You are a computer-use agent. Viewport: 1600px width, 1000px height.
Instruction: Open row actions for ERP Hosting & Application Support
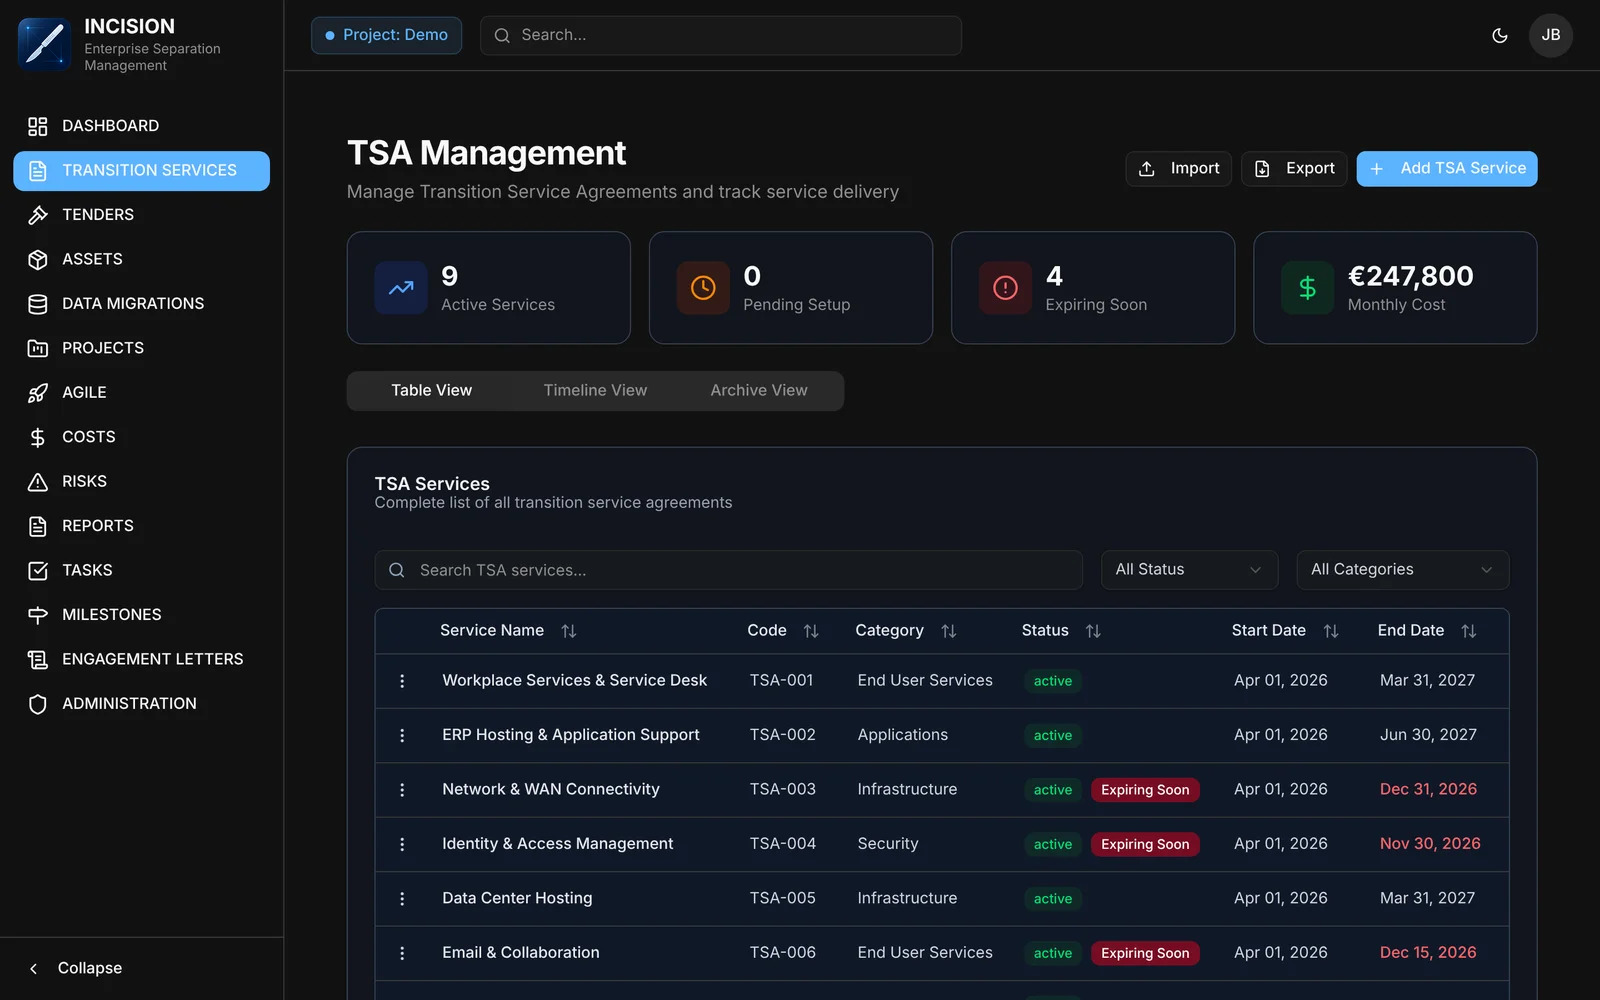point(402,736)
